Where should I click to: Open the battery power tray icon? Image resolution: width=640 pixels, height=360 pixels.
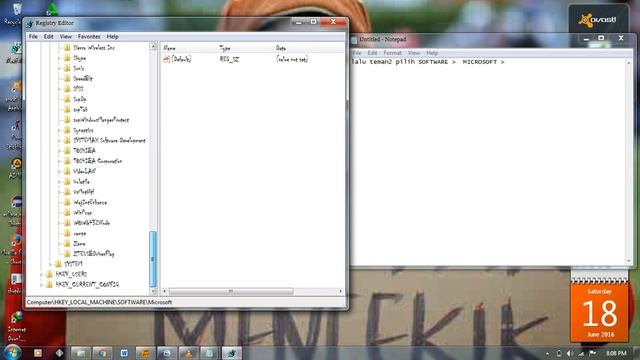559,353
